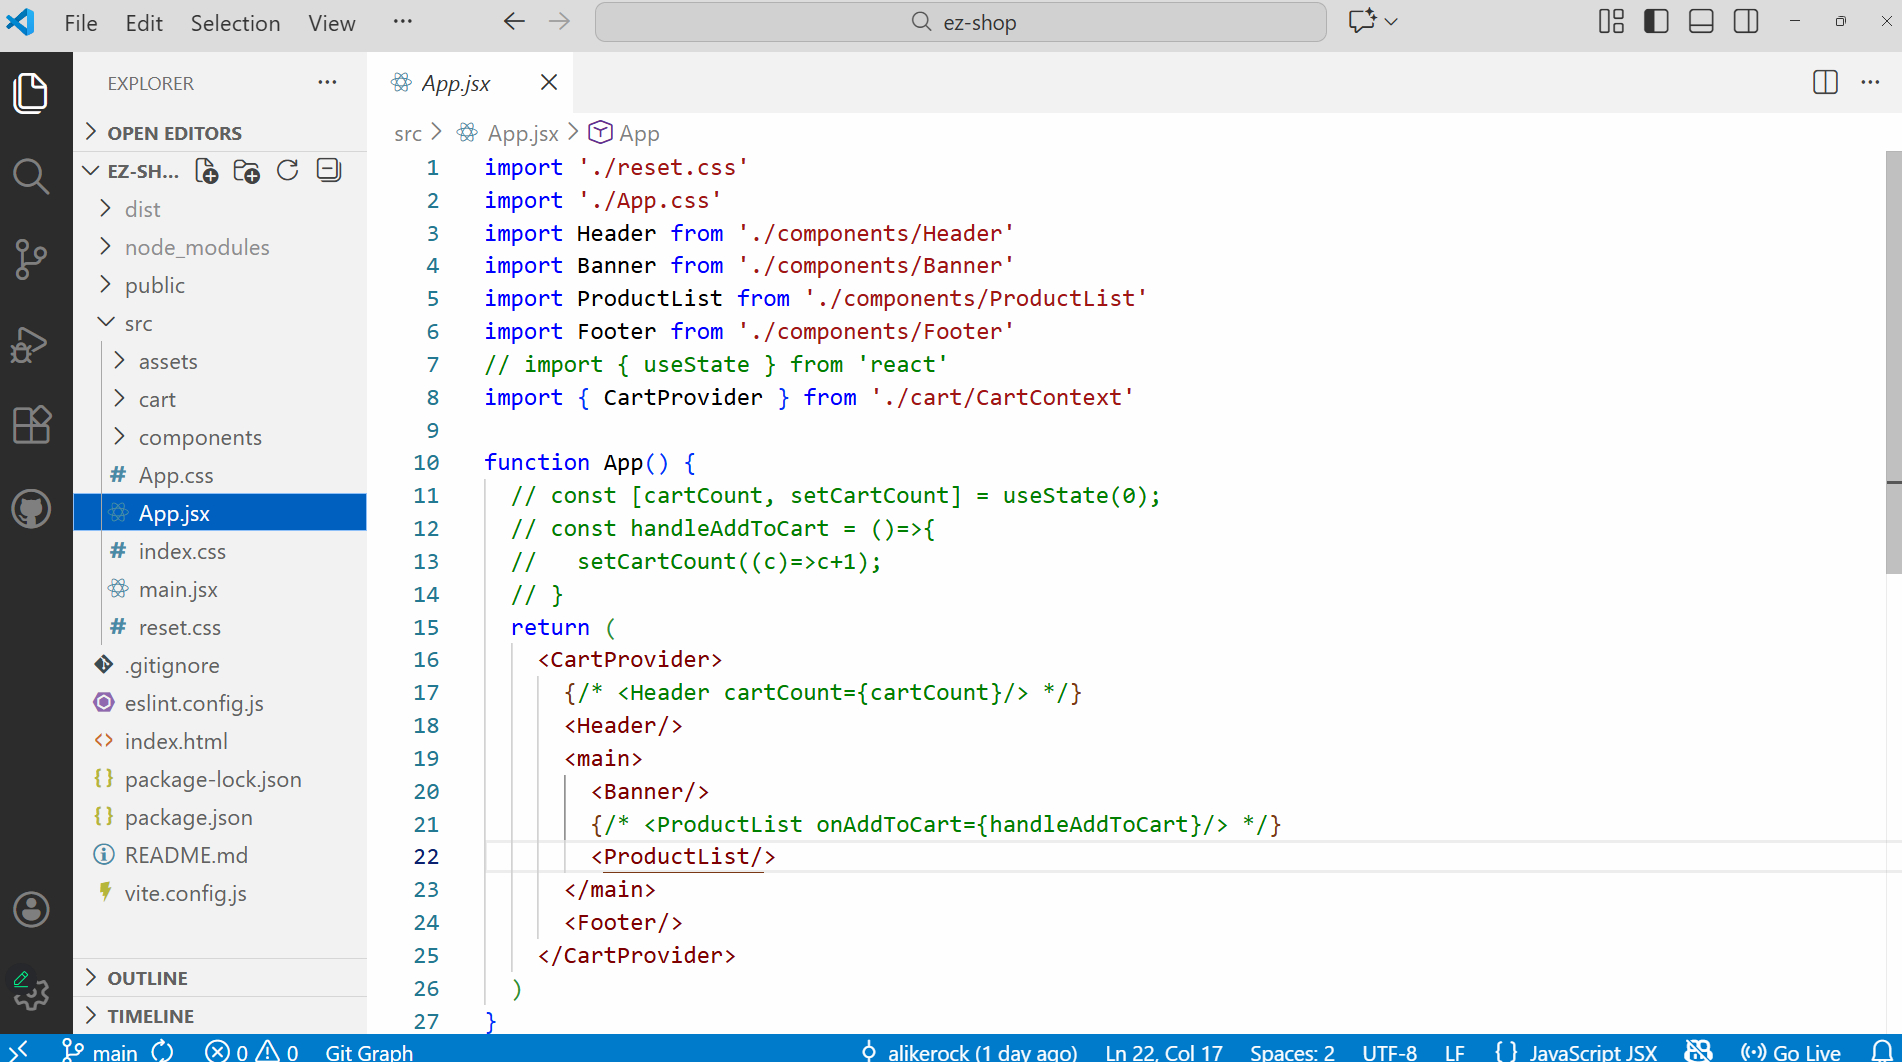This screenshot has width=1902, height=1062.
Task: Click the ez-shop command center search field
Action: (x=960, y=21)
